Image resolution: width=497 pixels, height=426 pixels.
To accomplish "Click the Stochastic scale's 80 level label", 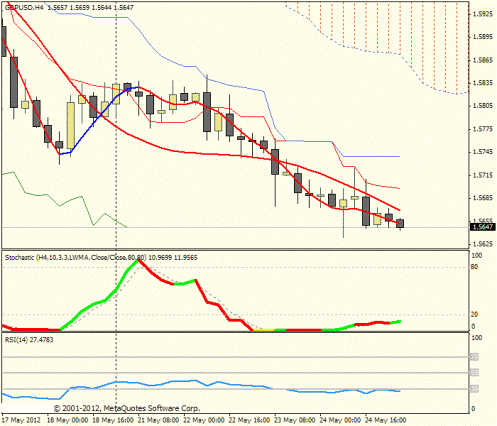I will pyautogui.click(x=474, y=267).
